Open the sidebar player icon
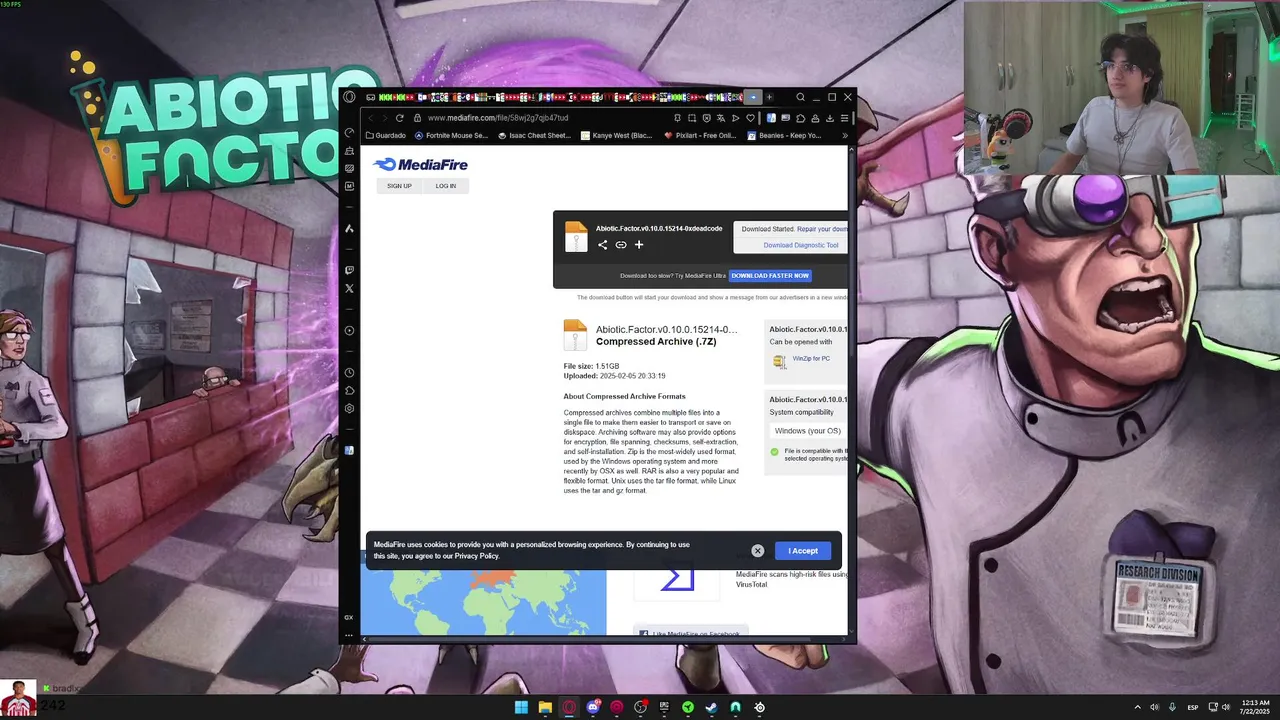The height and width of the screenshot is (720, 1280). 349,331
